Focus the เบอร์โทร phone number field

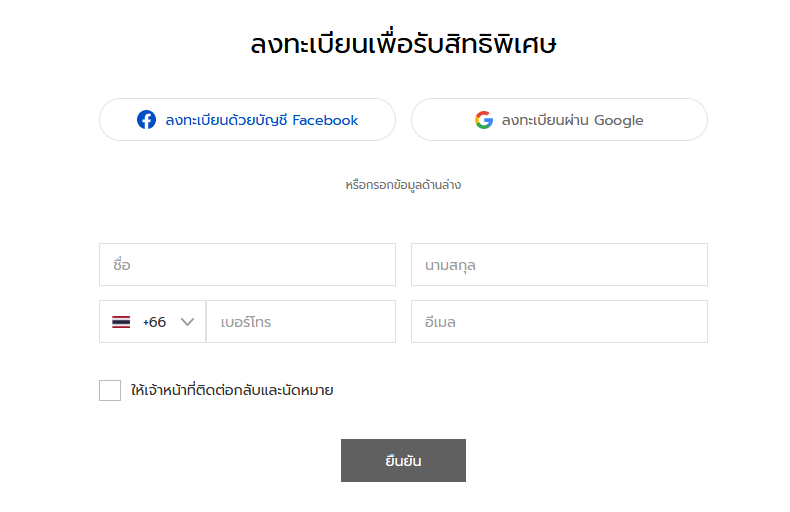pyautogui.click(x=301, y=322)
